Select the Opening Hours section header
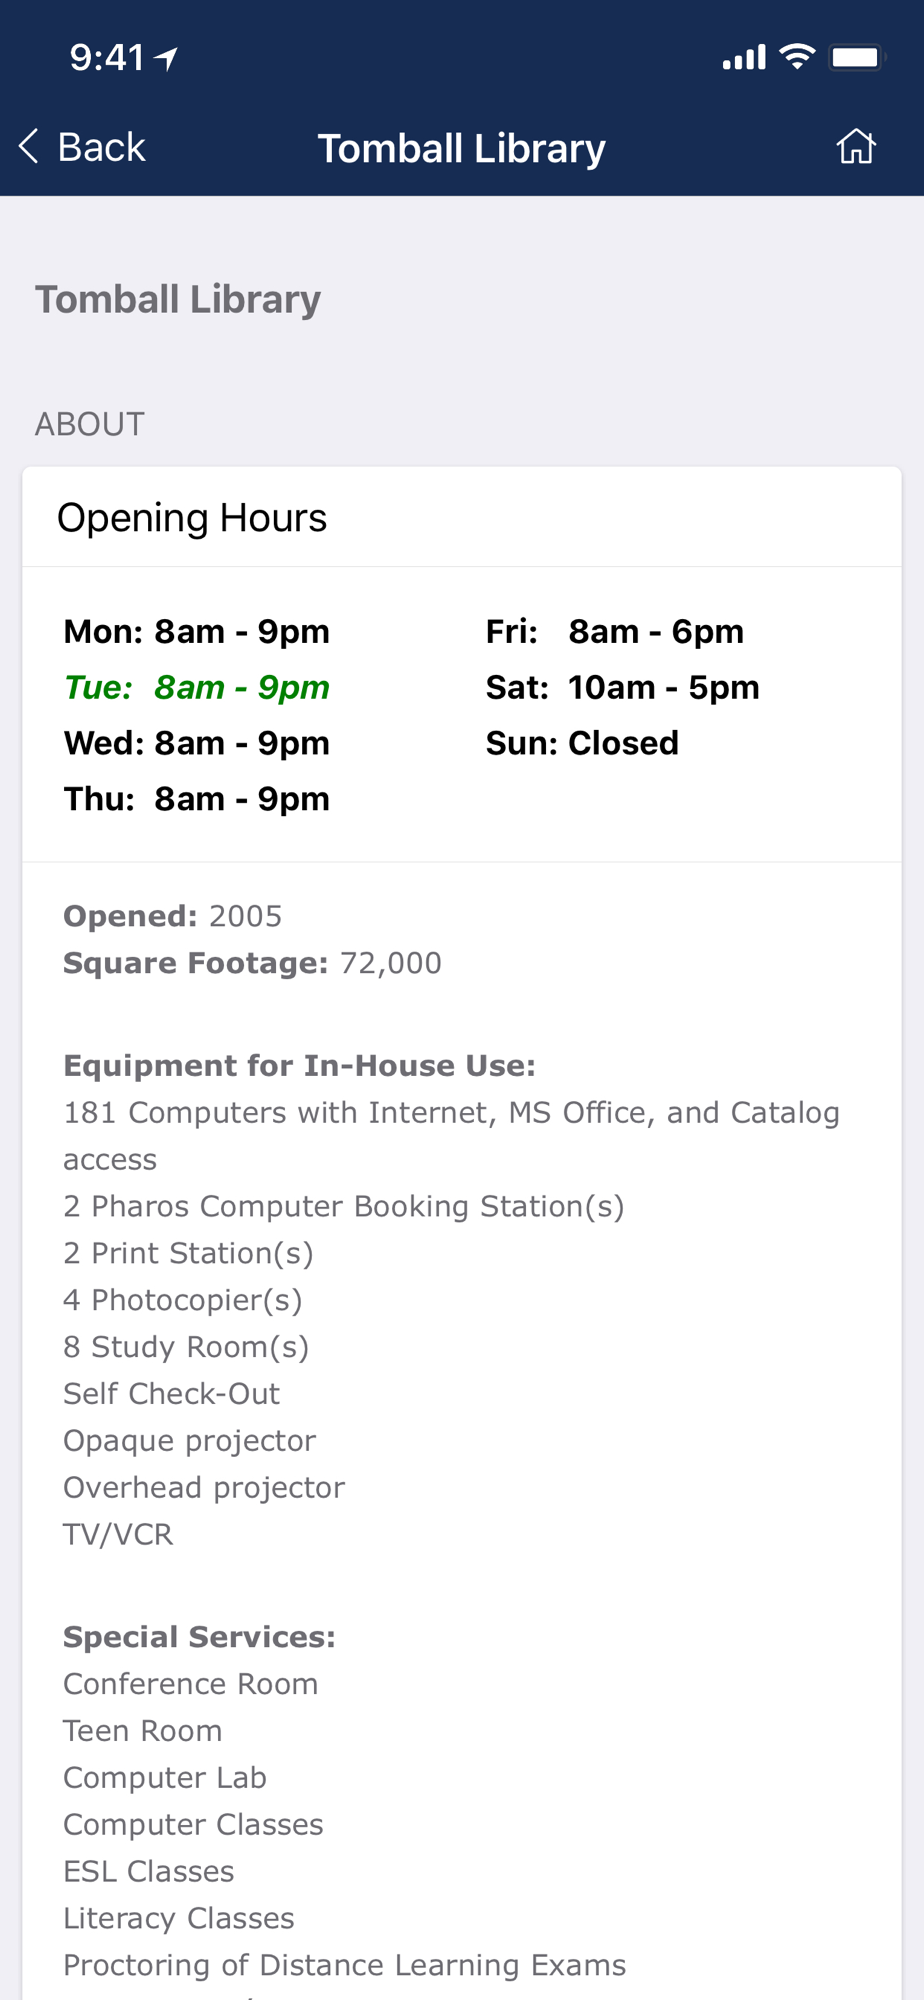Viewport: 924px width, 2000px height. pos(192,518)
